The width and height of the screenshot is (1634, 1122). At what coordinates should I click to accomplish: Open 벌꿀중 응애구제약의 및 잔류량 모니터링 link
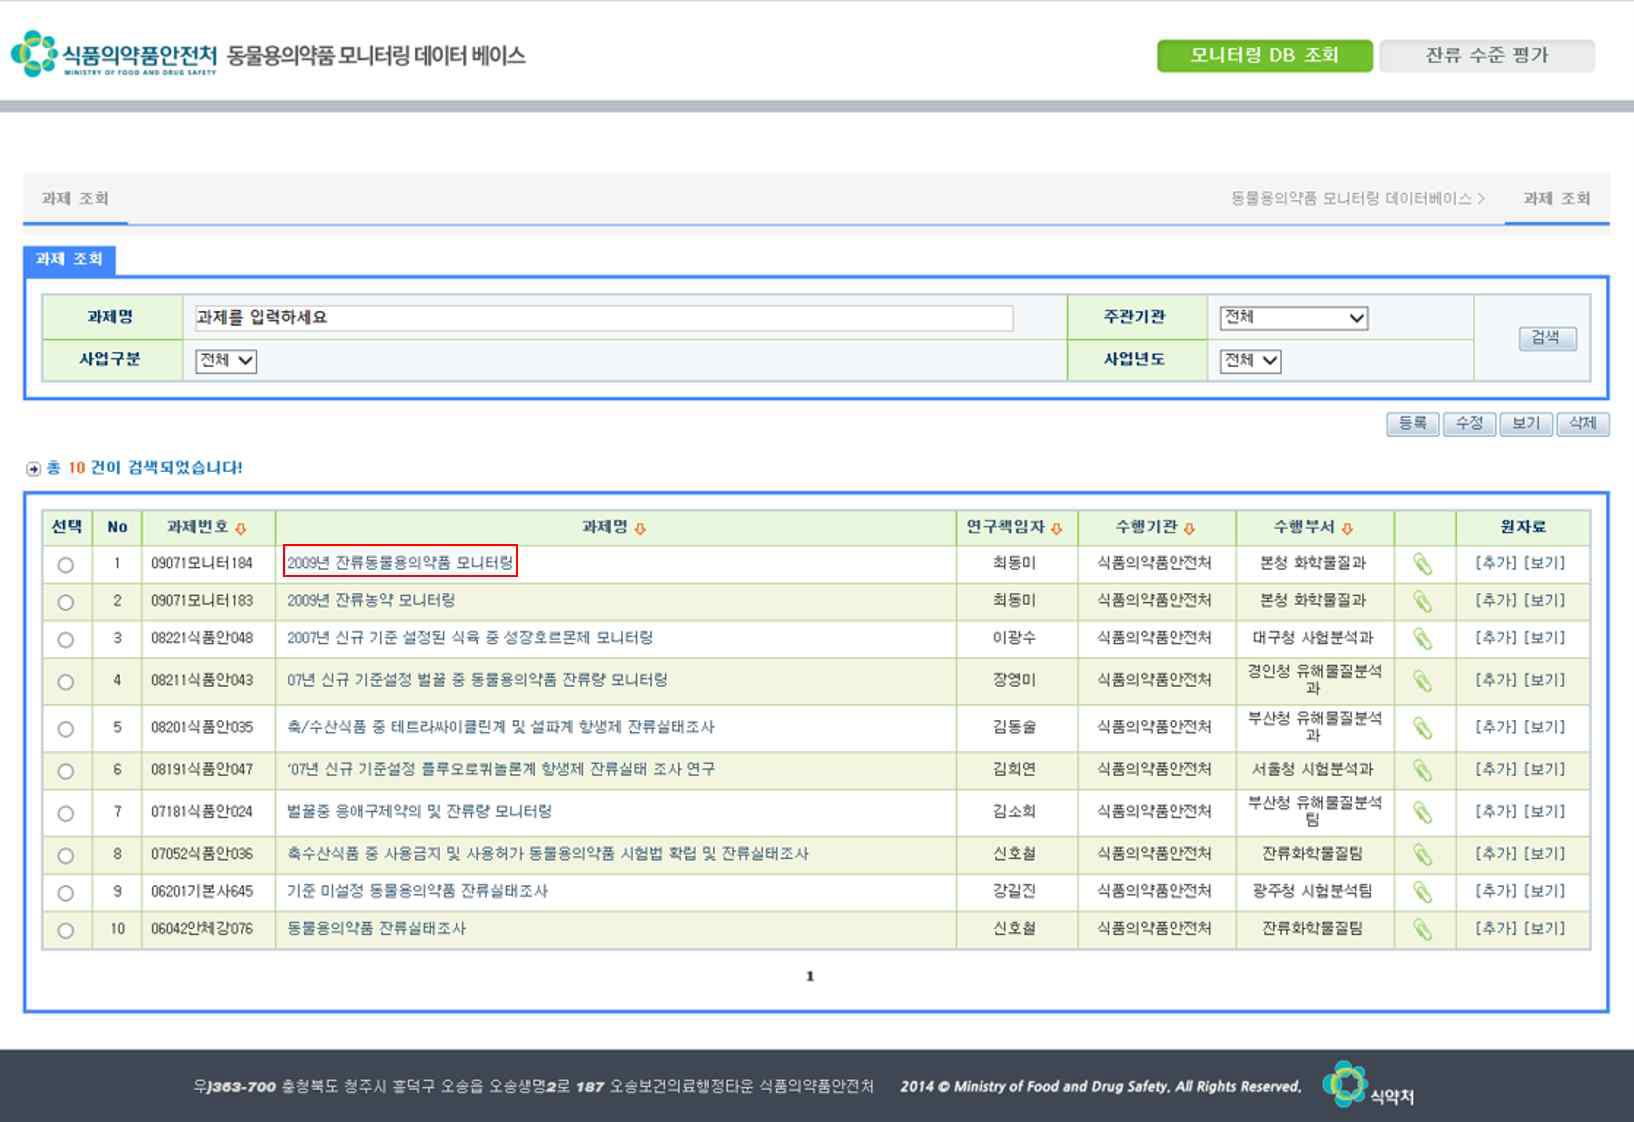[x=419, y=812]
